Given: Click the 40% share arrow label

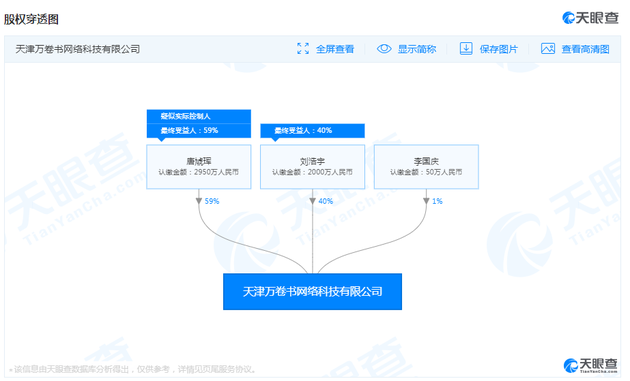Looking at the screenshot, I should (x=325, y=201).
